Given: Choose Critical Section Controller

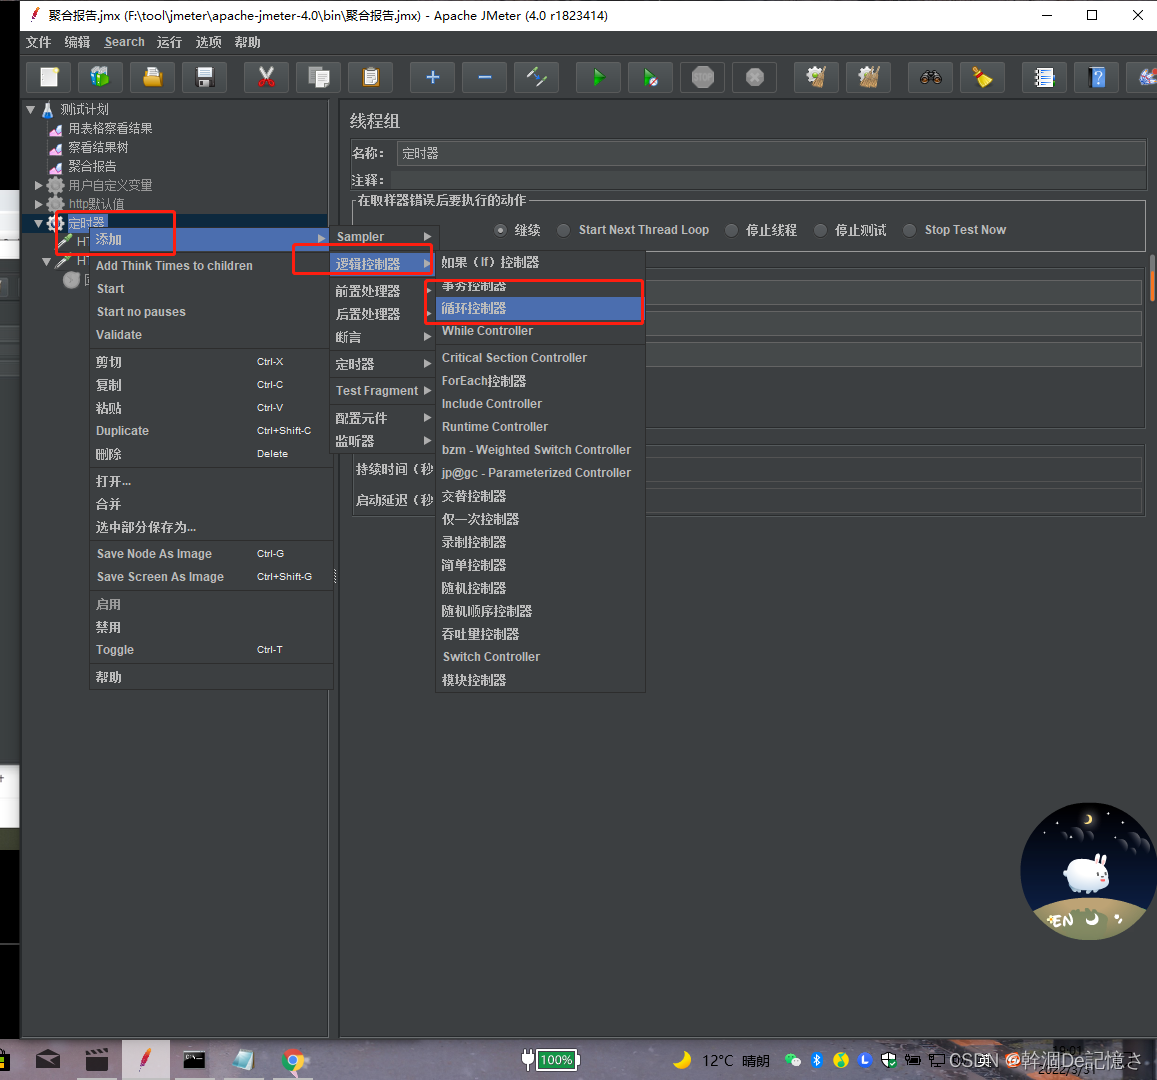Looking at the screenshot, I should [540, 358].
